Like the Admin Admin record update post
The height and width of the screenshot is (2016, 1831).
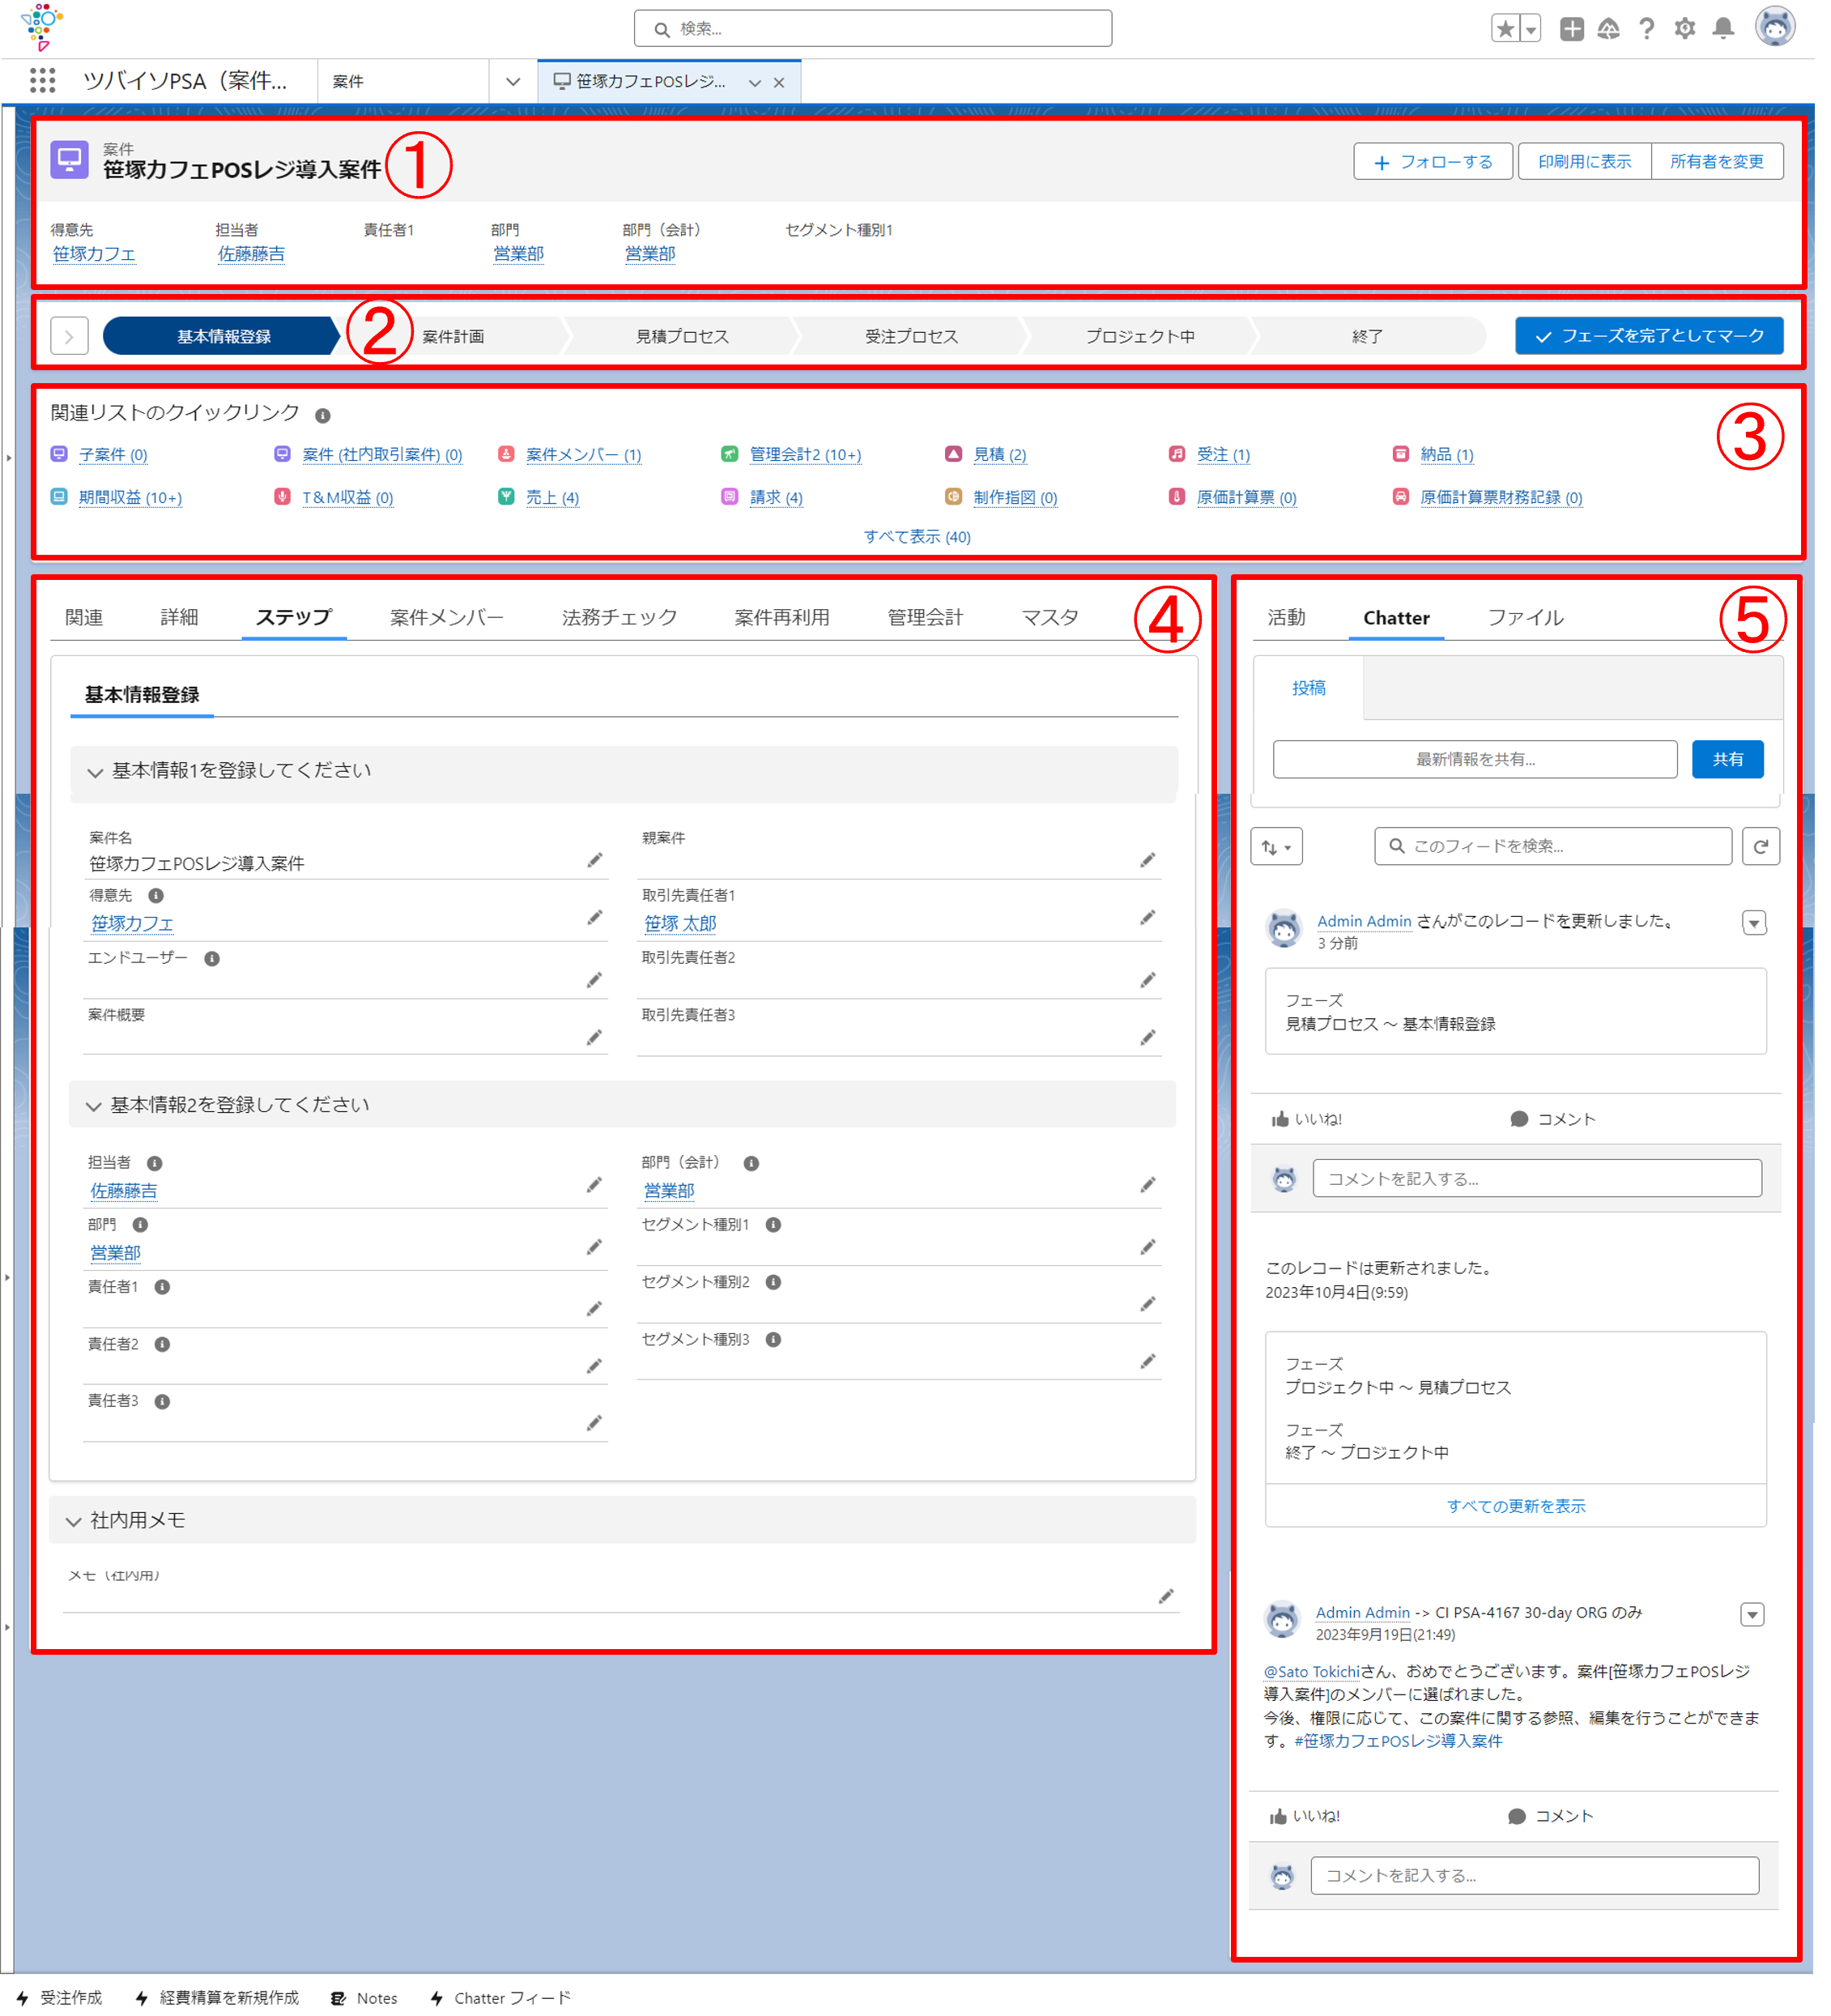[x=1306, y=1119]
